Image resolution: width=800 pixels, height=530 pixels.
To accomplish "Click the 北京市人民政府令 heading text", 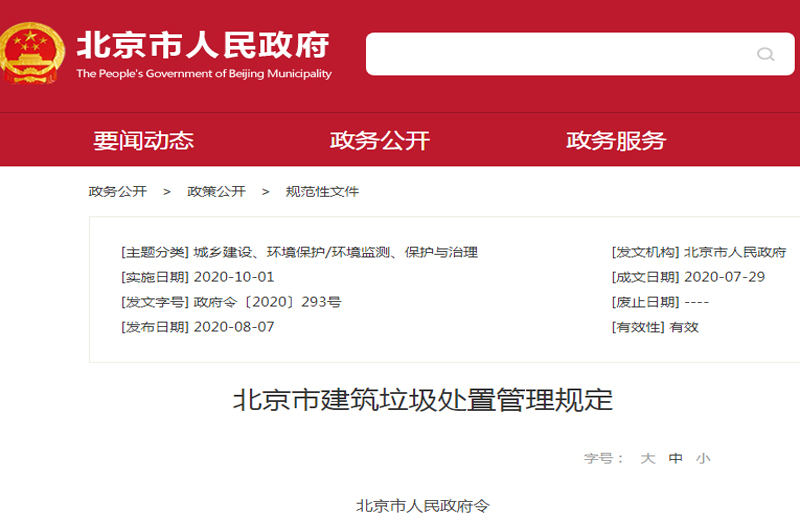I will [x=422, y=506].
